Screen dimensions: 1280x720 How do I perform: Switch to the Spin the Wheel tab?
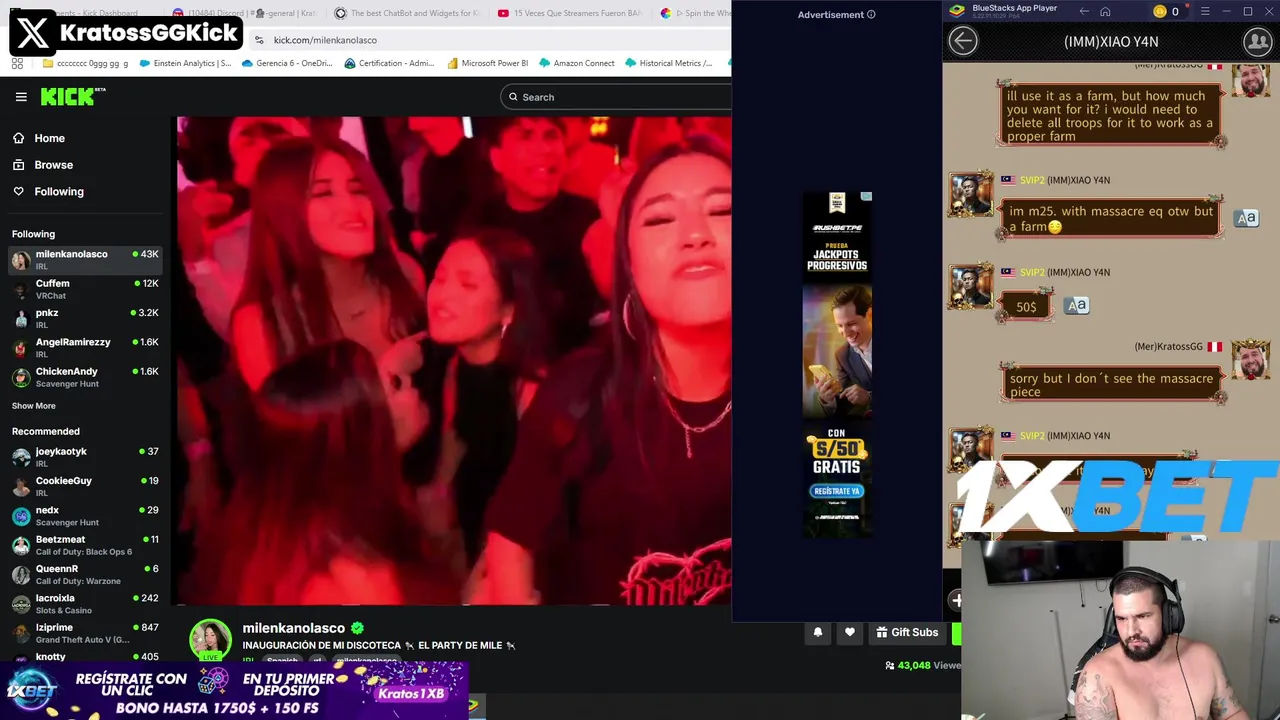point(695,13)
